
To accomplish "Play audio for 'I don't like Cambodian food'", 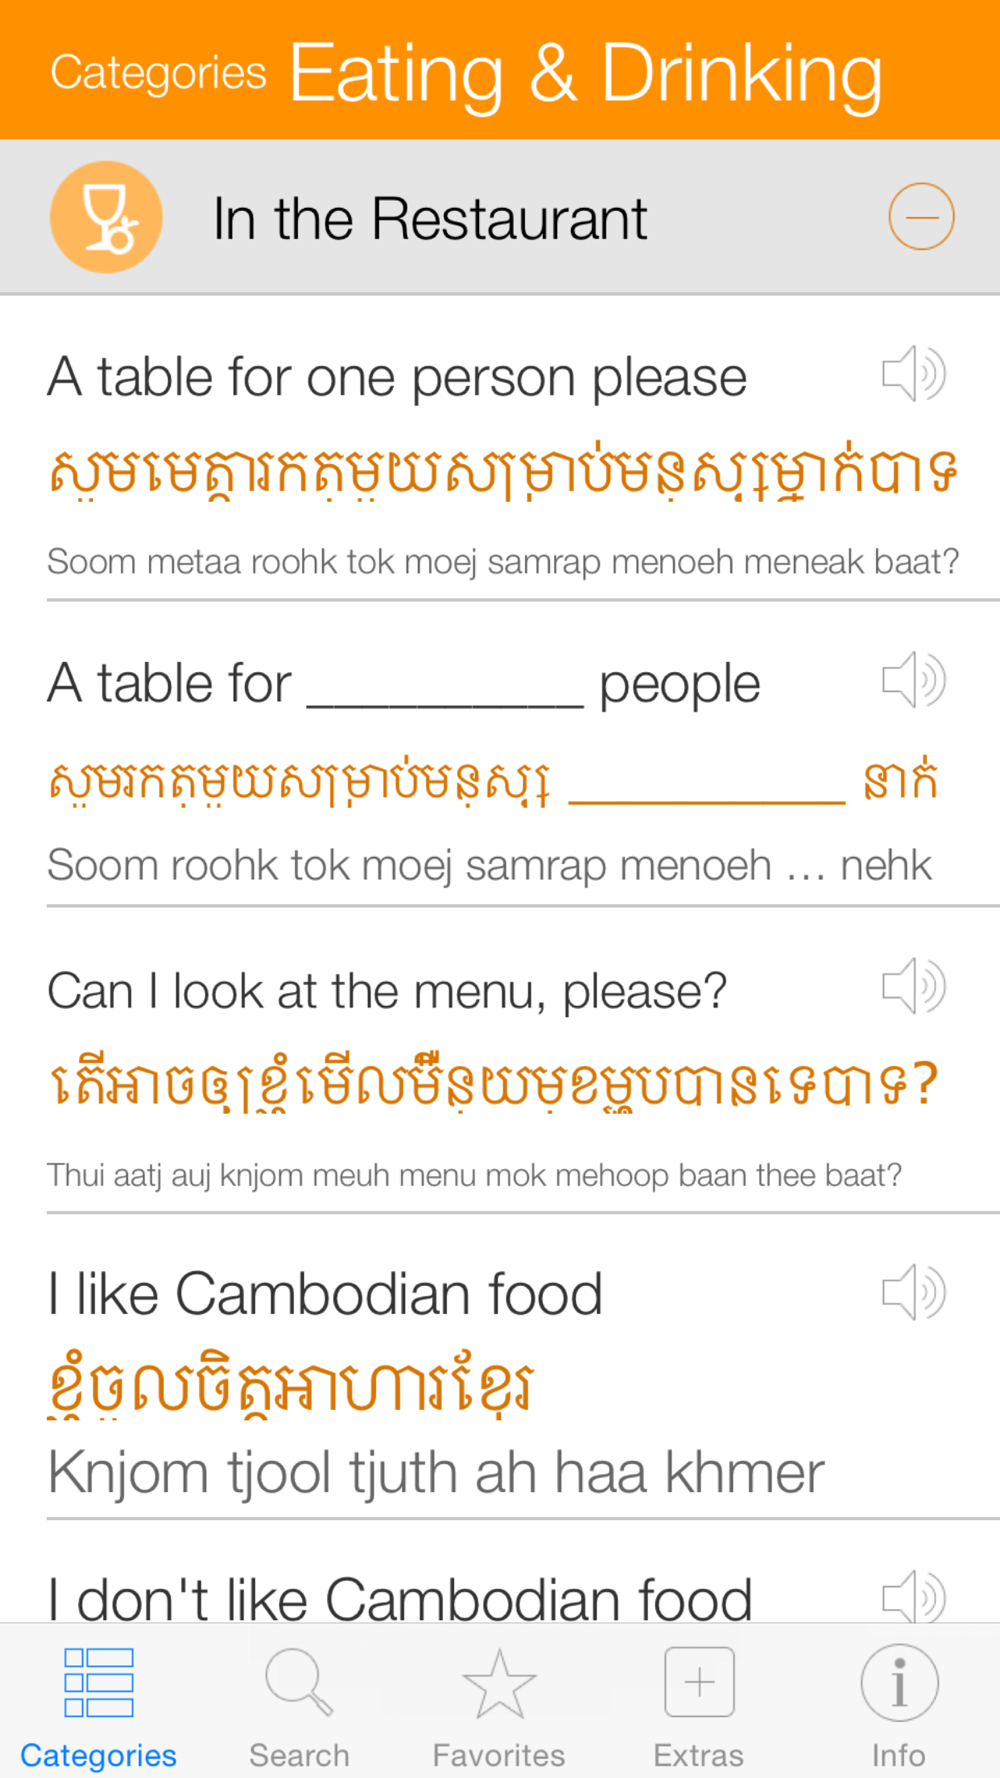I will tap(914, 1596).
